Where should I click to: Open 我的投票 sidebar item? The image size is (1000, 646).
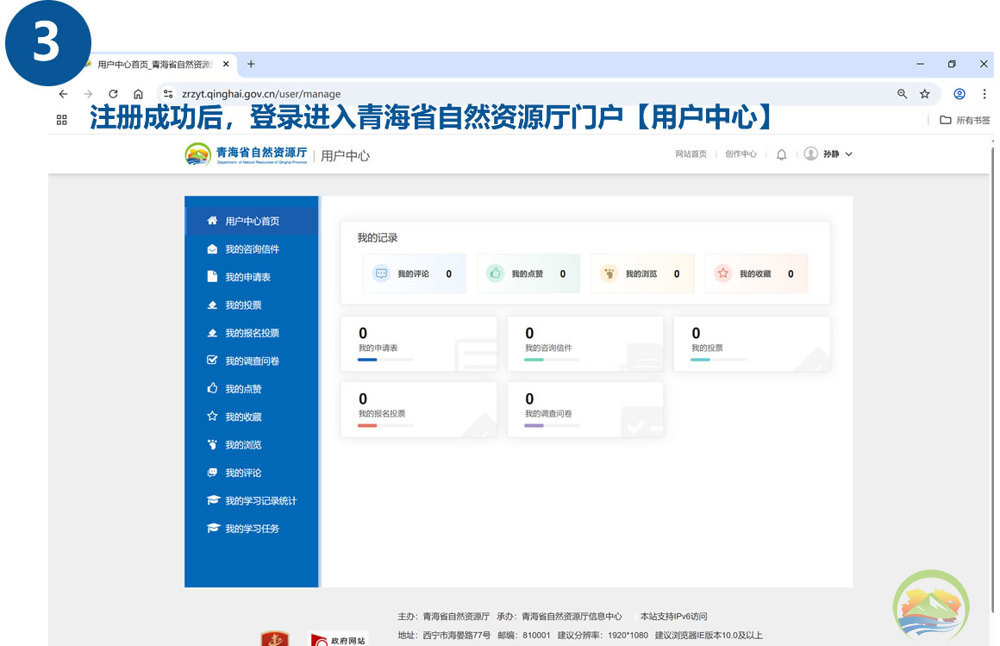tap(251, 305)
